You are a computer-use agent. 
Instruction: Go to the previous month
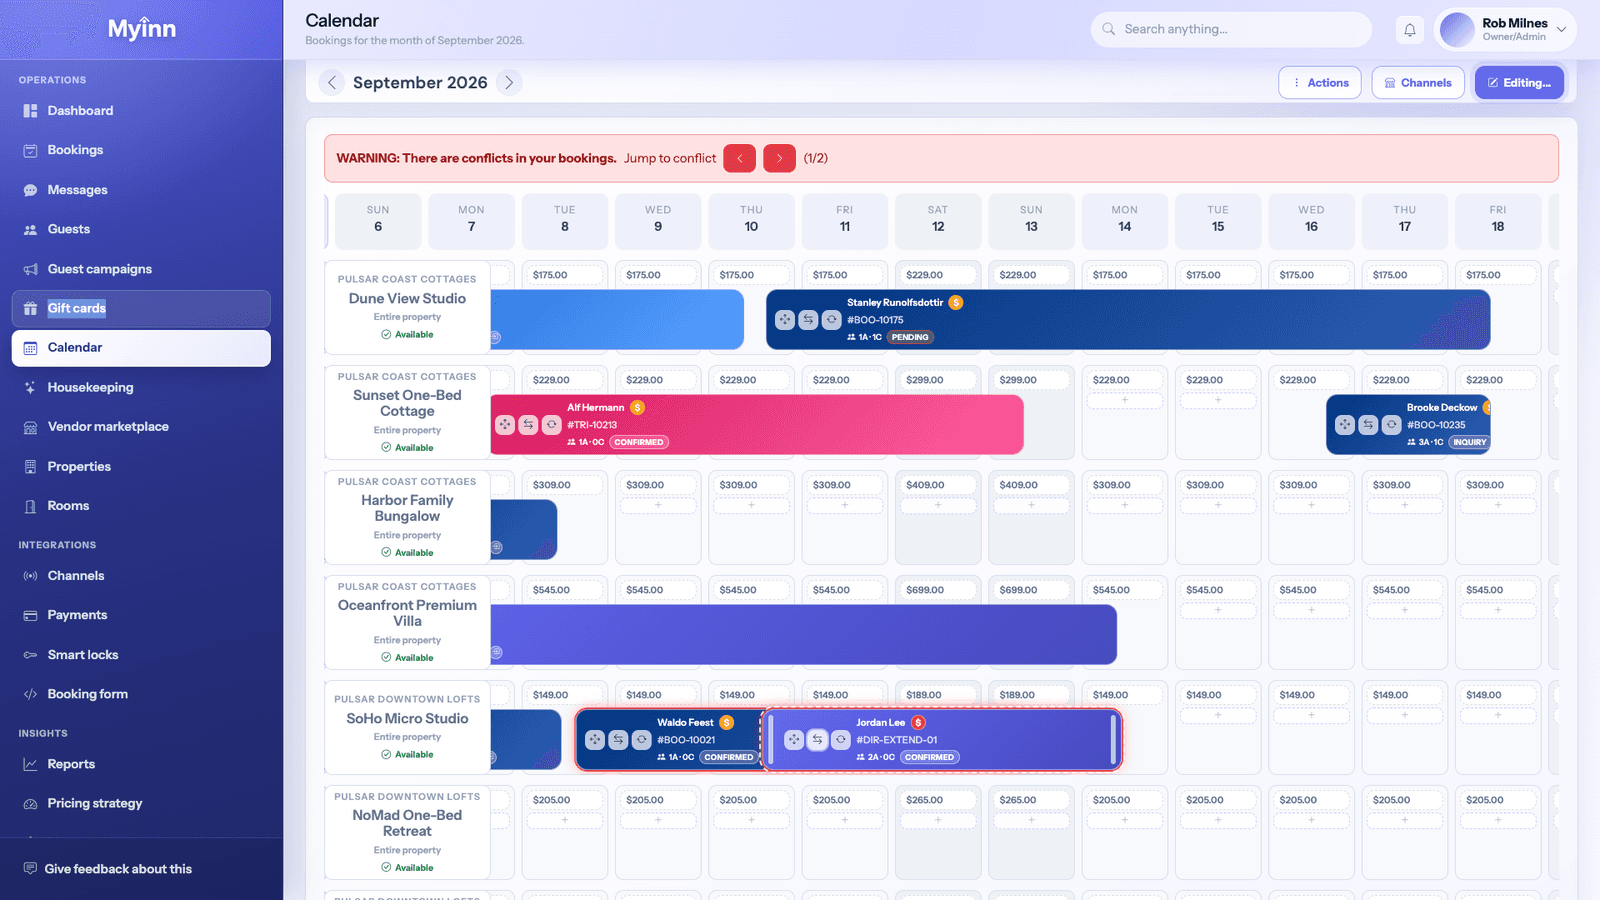(332, 83)
